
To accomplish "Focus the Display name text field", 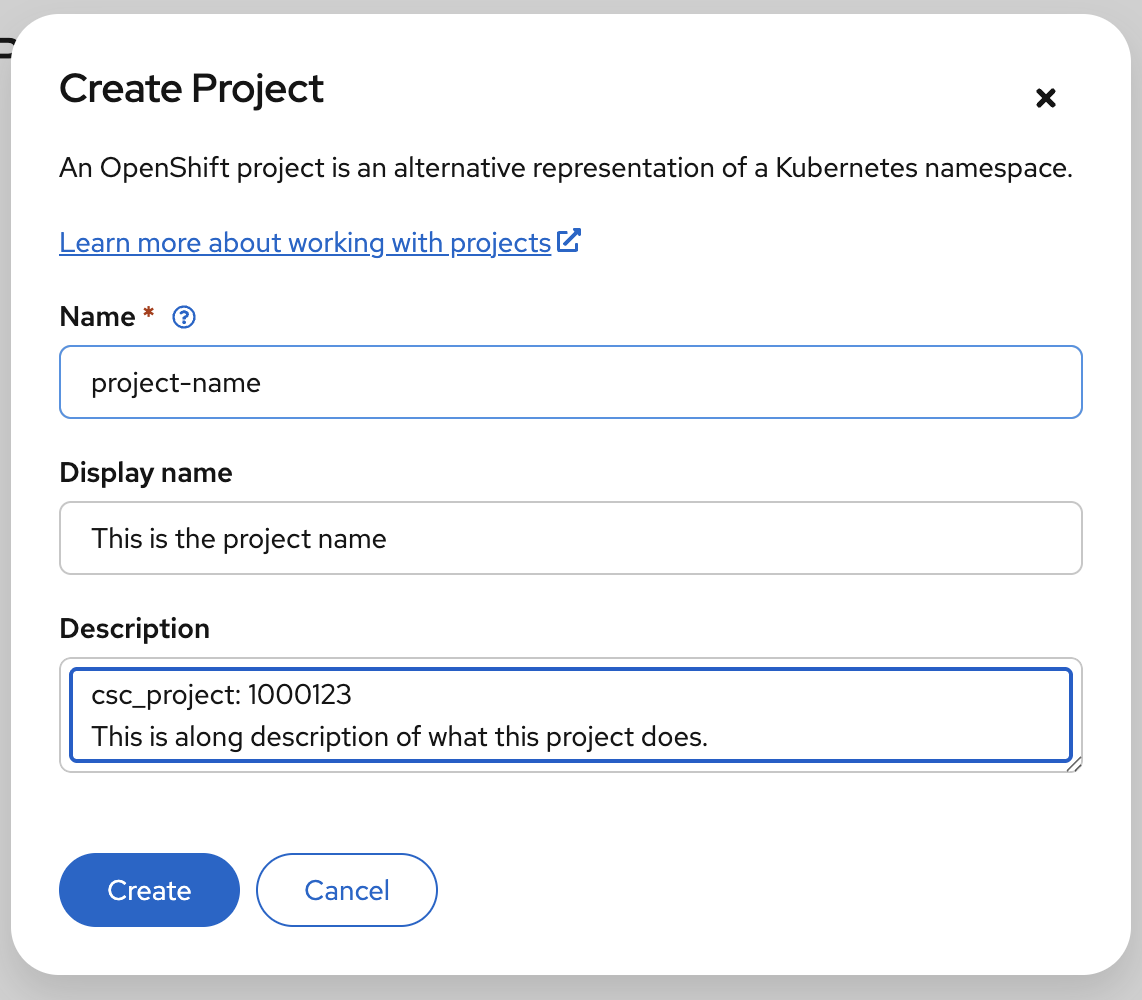I will 570,538.
